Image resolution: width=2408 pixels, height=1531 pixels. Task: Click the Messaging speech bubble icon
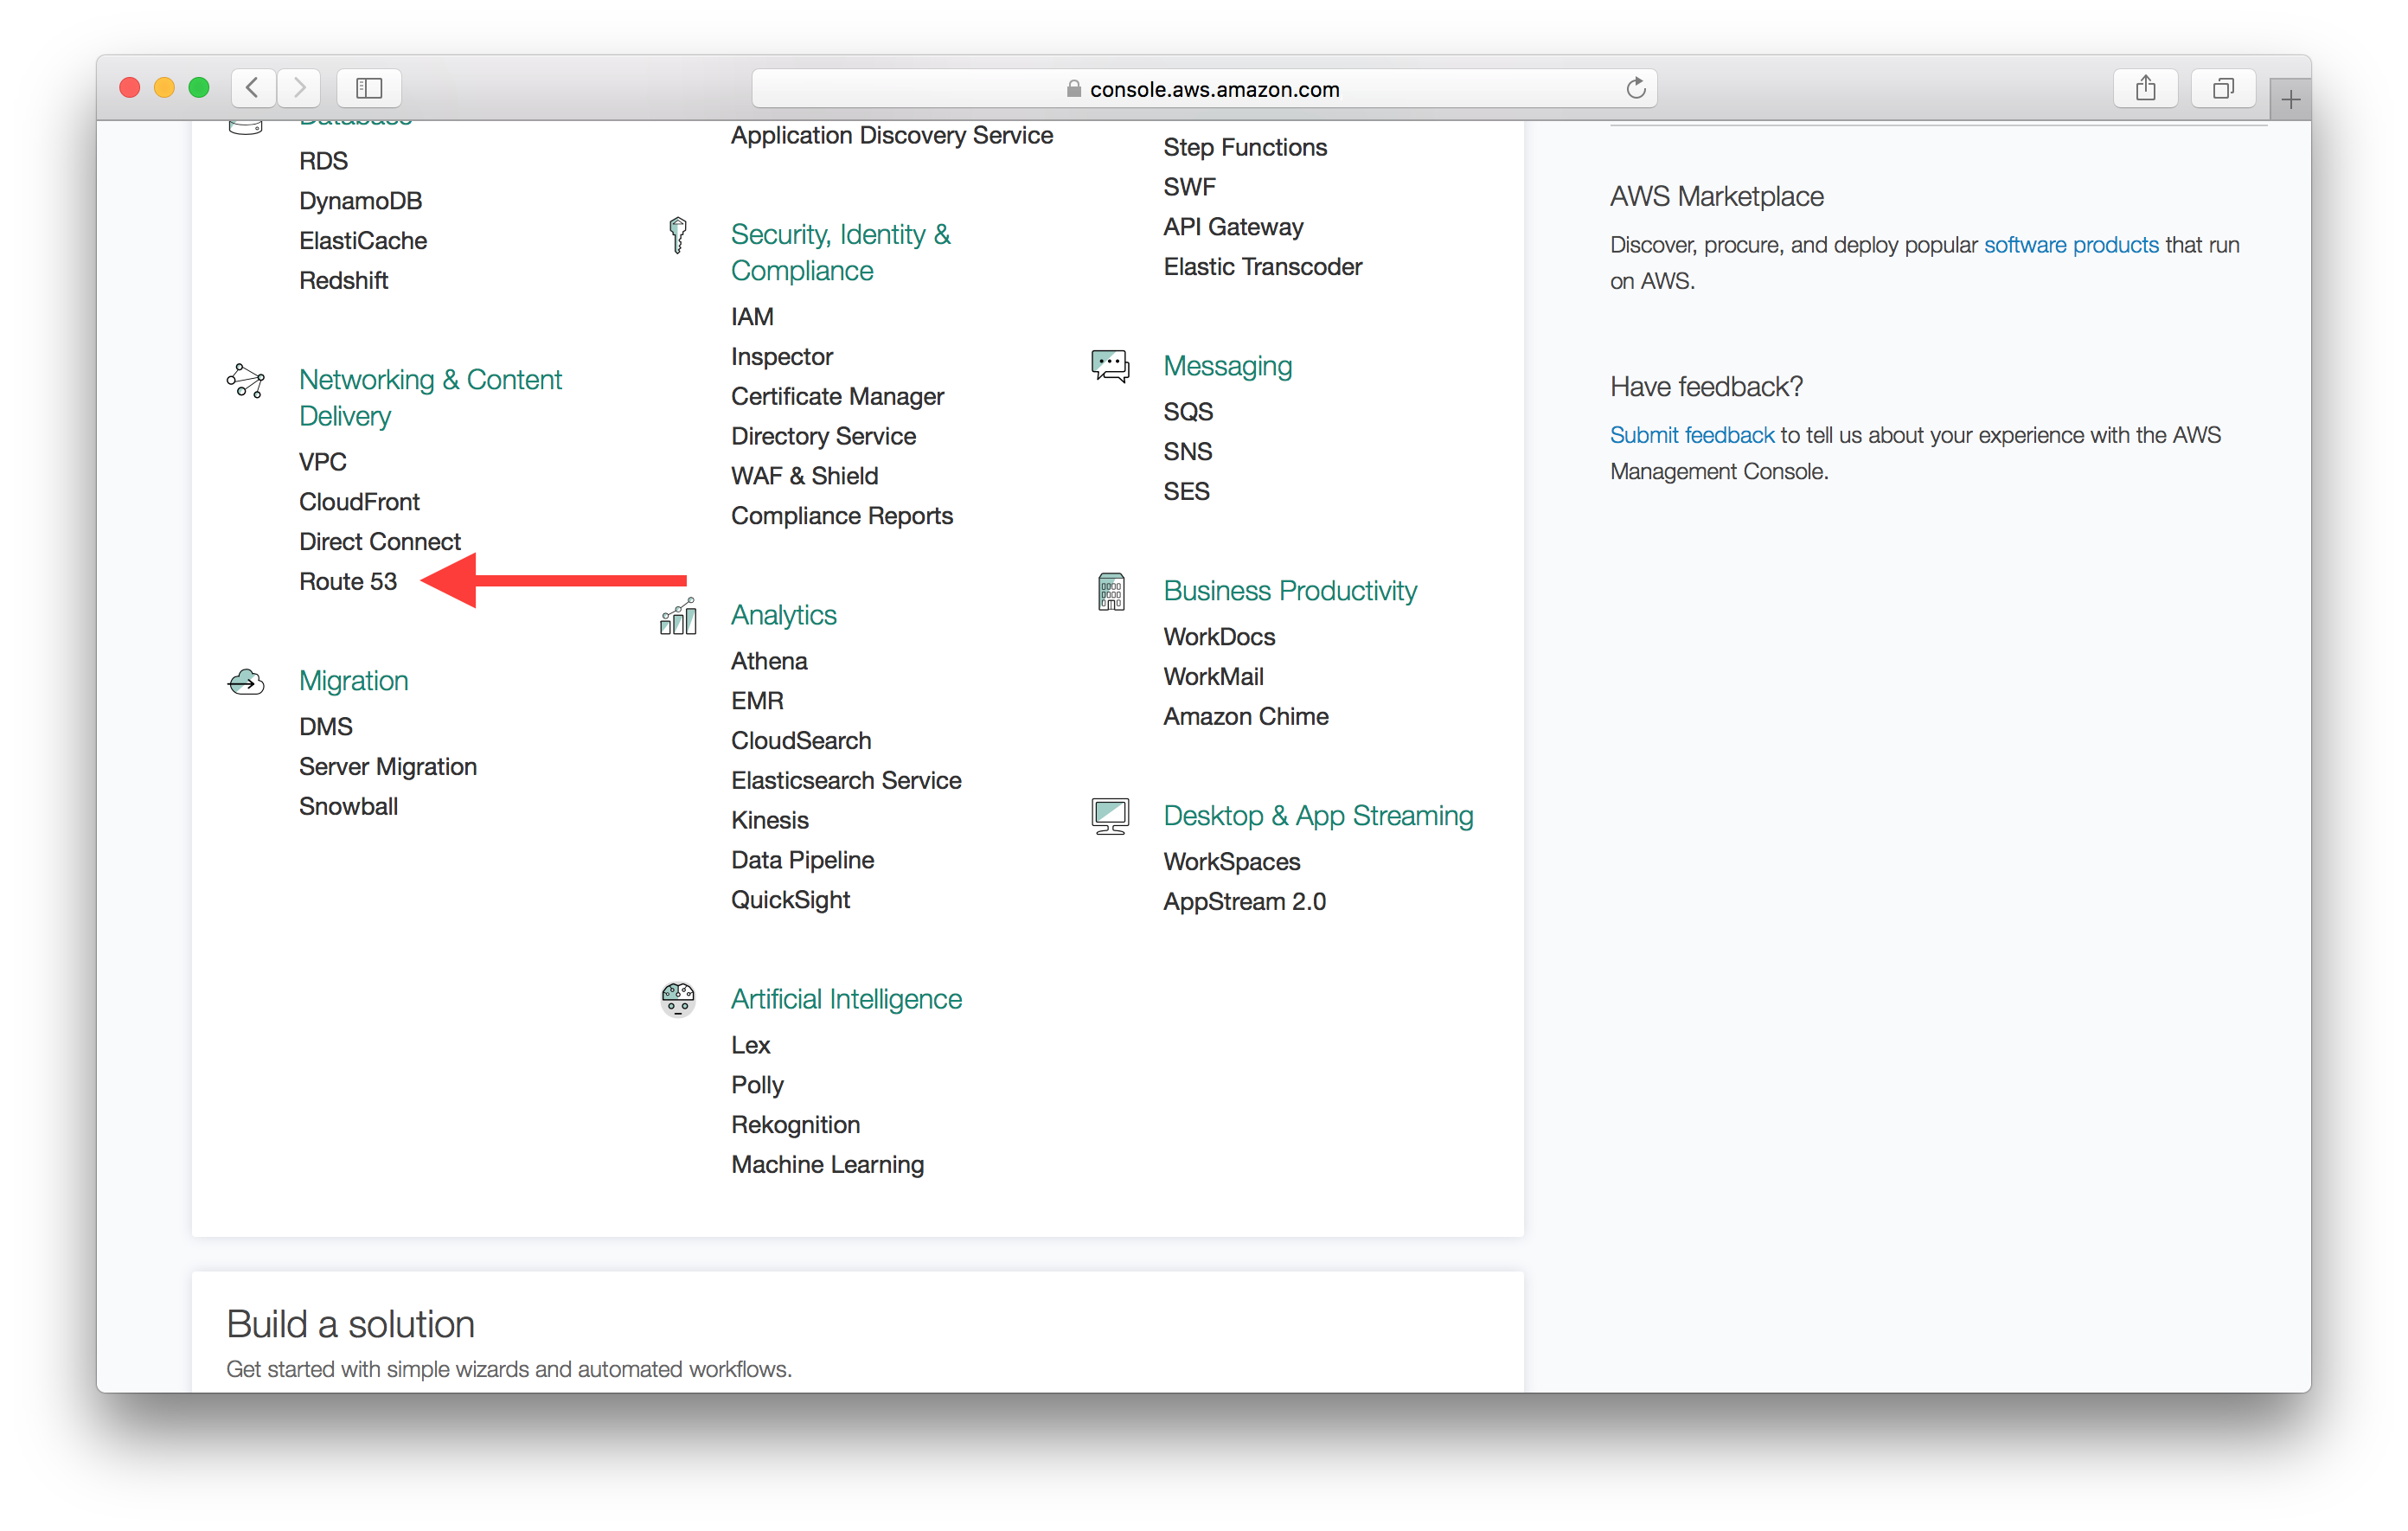1109,366
